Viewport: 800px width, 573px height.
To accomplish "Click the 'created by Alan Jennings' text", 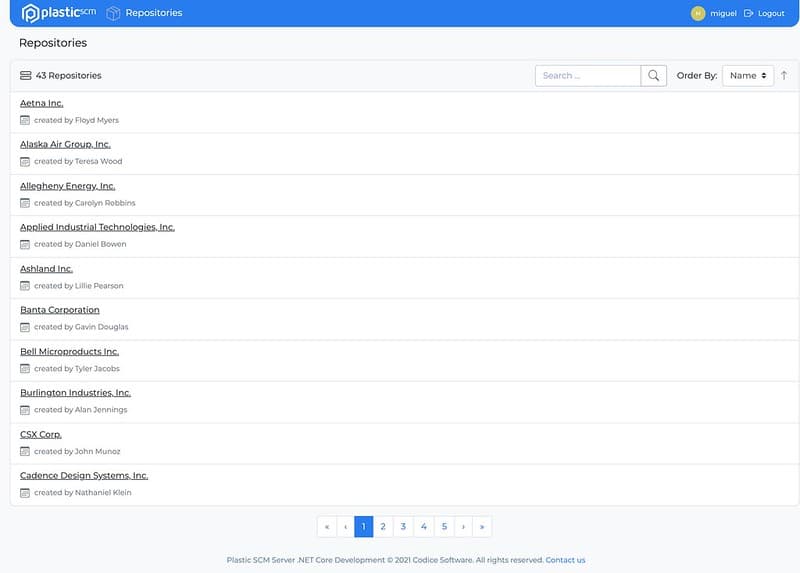I will [x=81, y=410].
